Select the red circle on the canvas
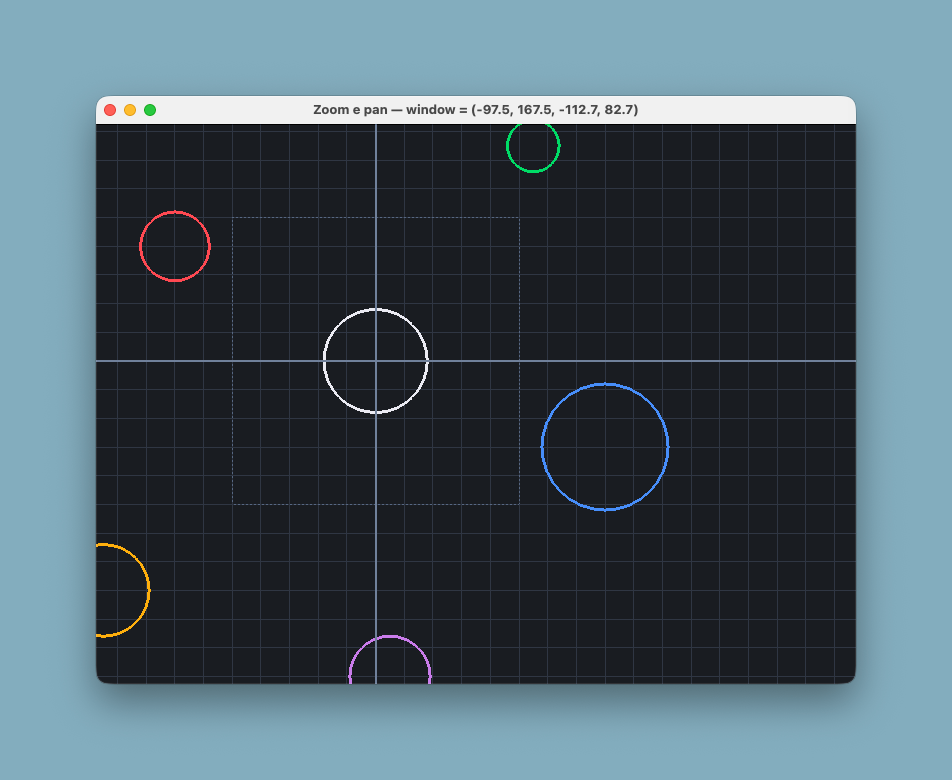 175,246
